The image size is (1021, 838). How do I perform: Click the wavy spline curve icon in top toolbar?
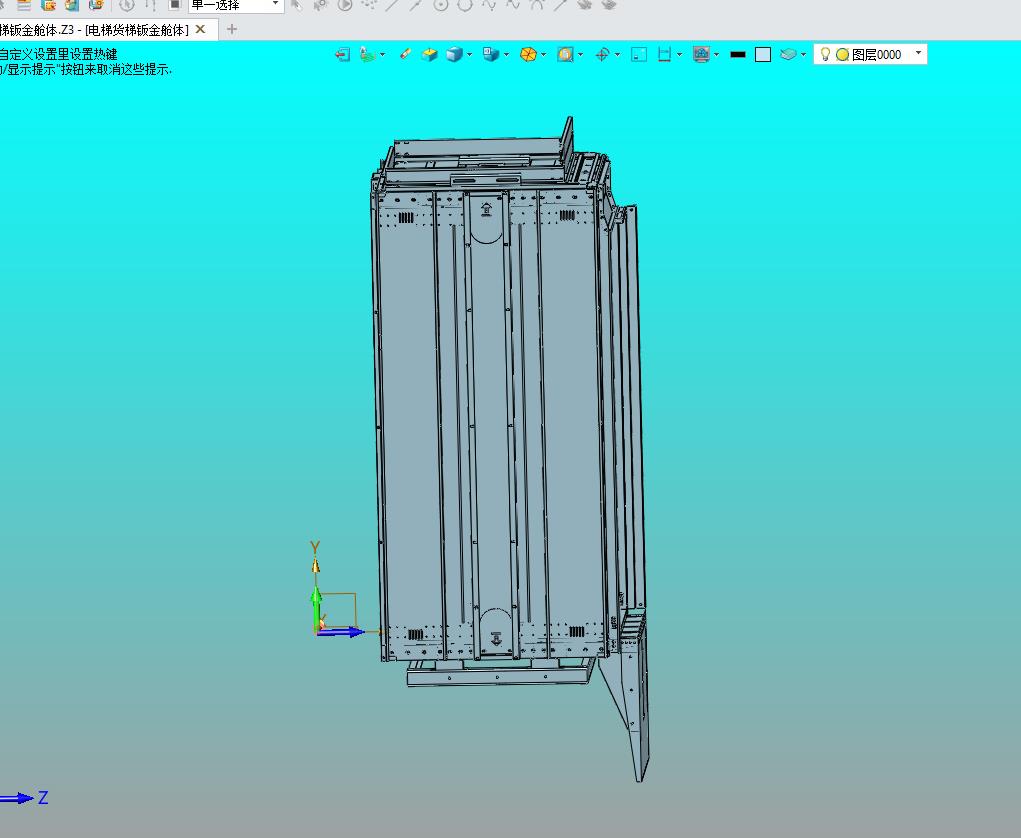coord(489,5)
